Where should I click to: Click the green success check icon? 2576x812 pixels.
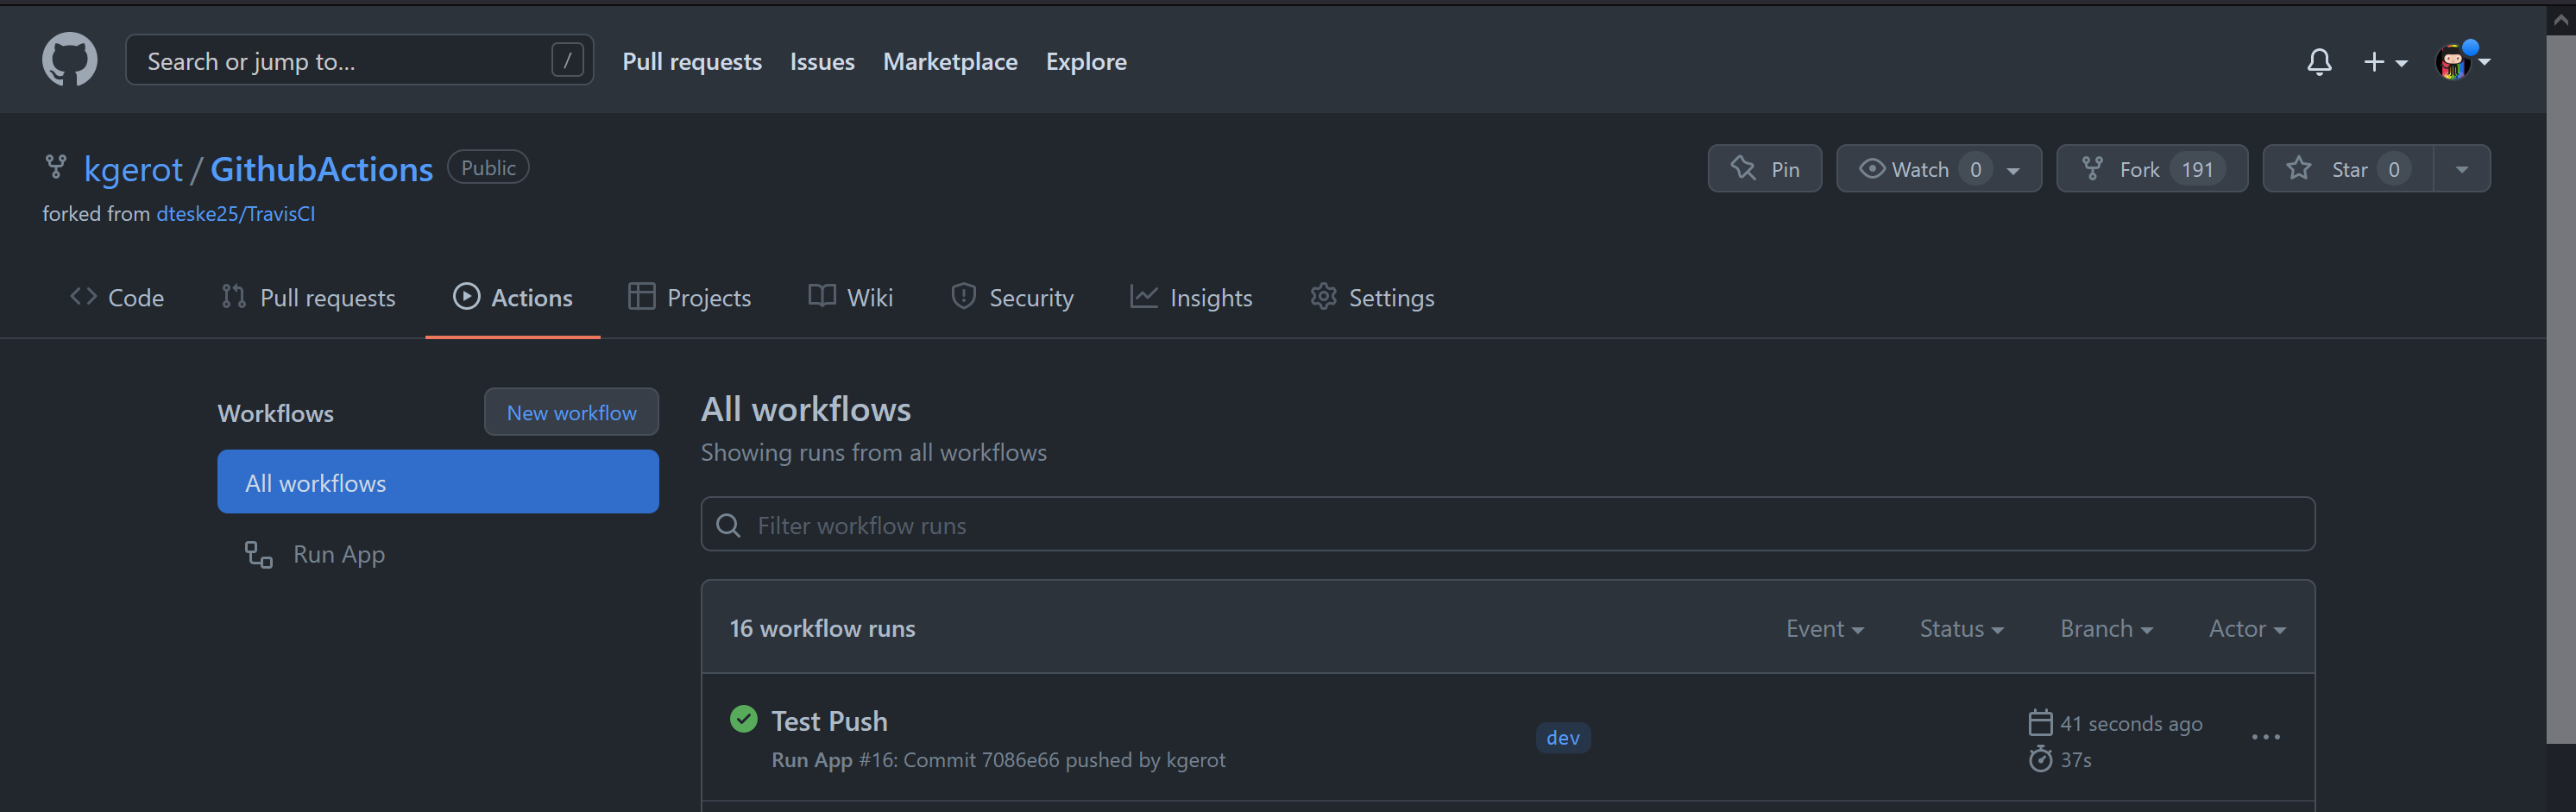pyautogui.click(x=743, y=719)
